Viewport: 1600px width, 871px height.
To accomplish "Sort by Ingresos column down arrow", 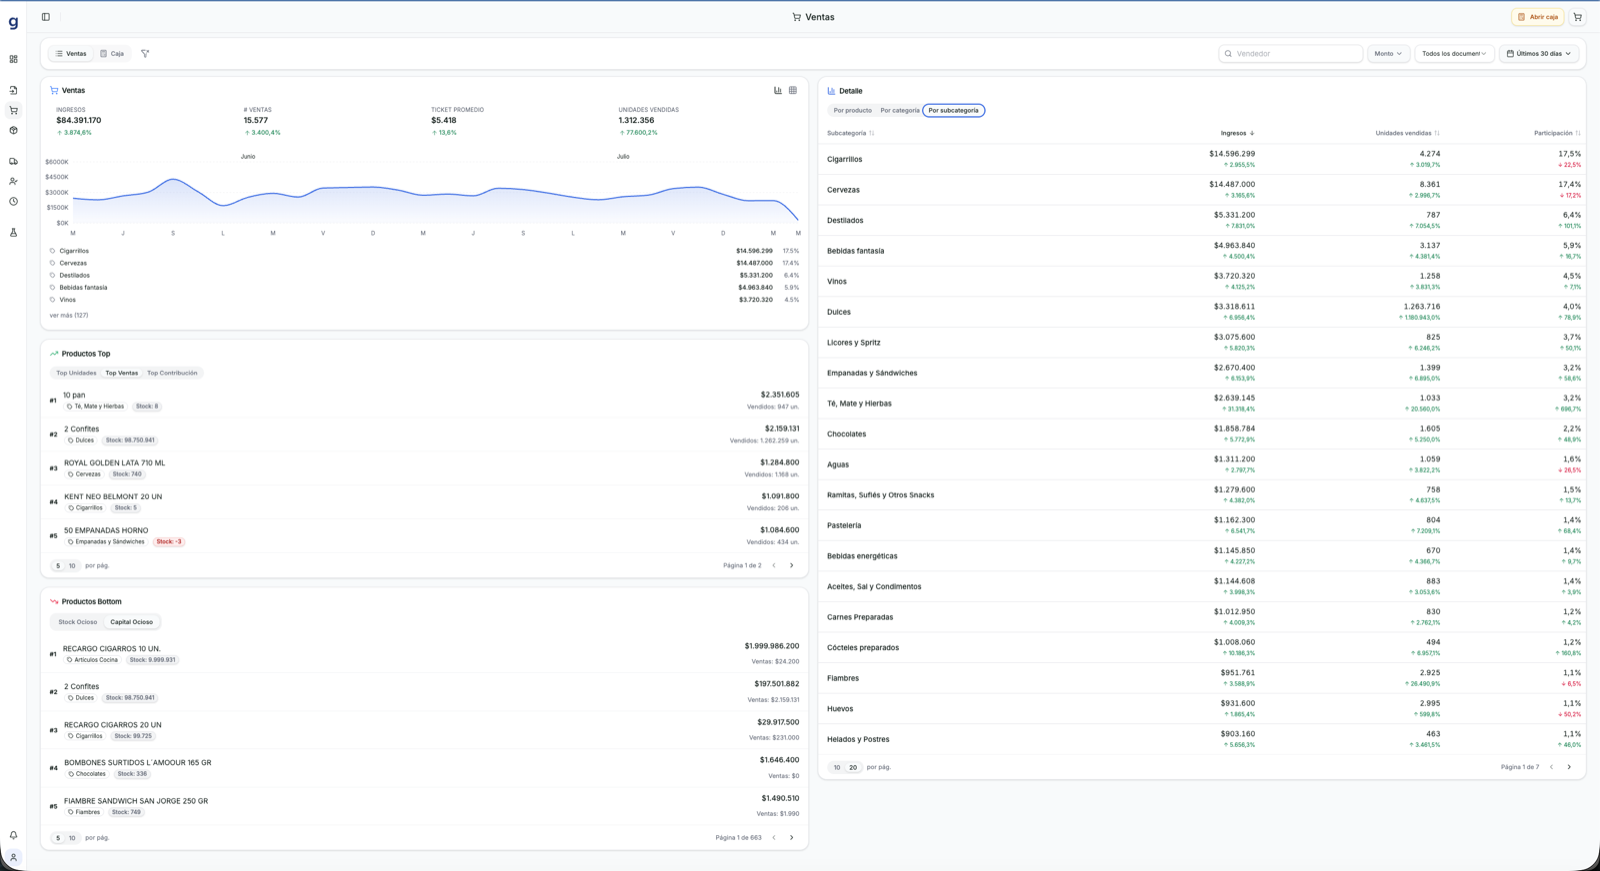I will click(x=1252, y=133).
